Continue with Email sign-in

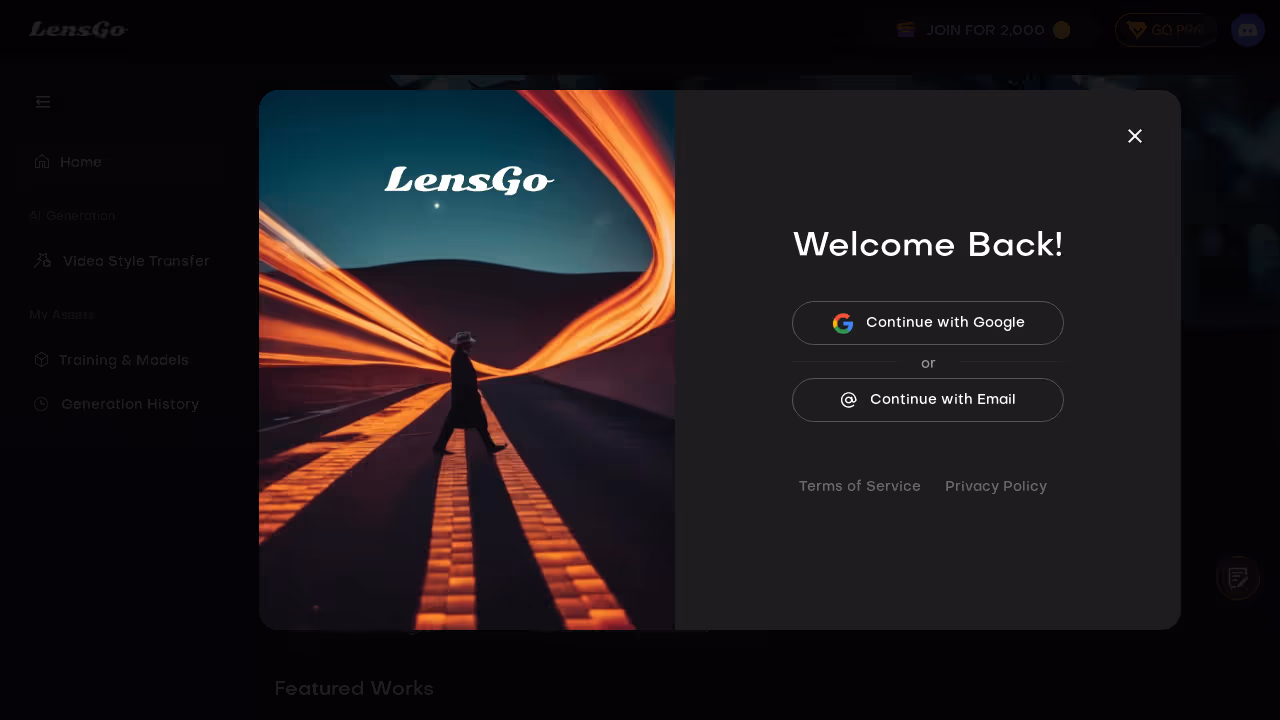coord(928,400)
